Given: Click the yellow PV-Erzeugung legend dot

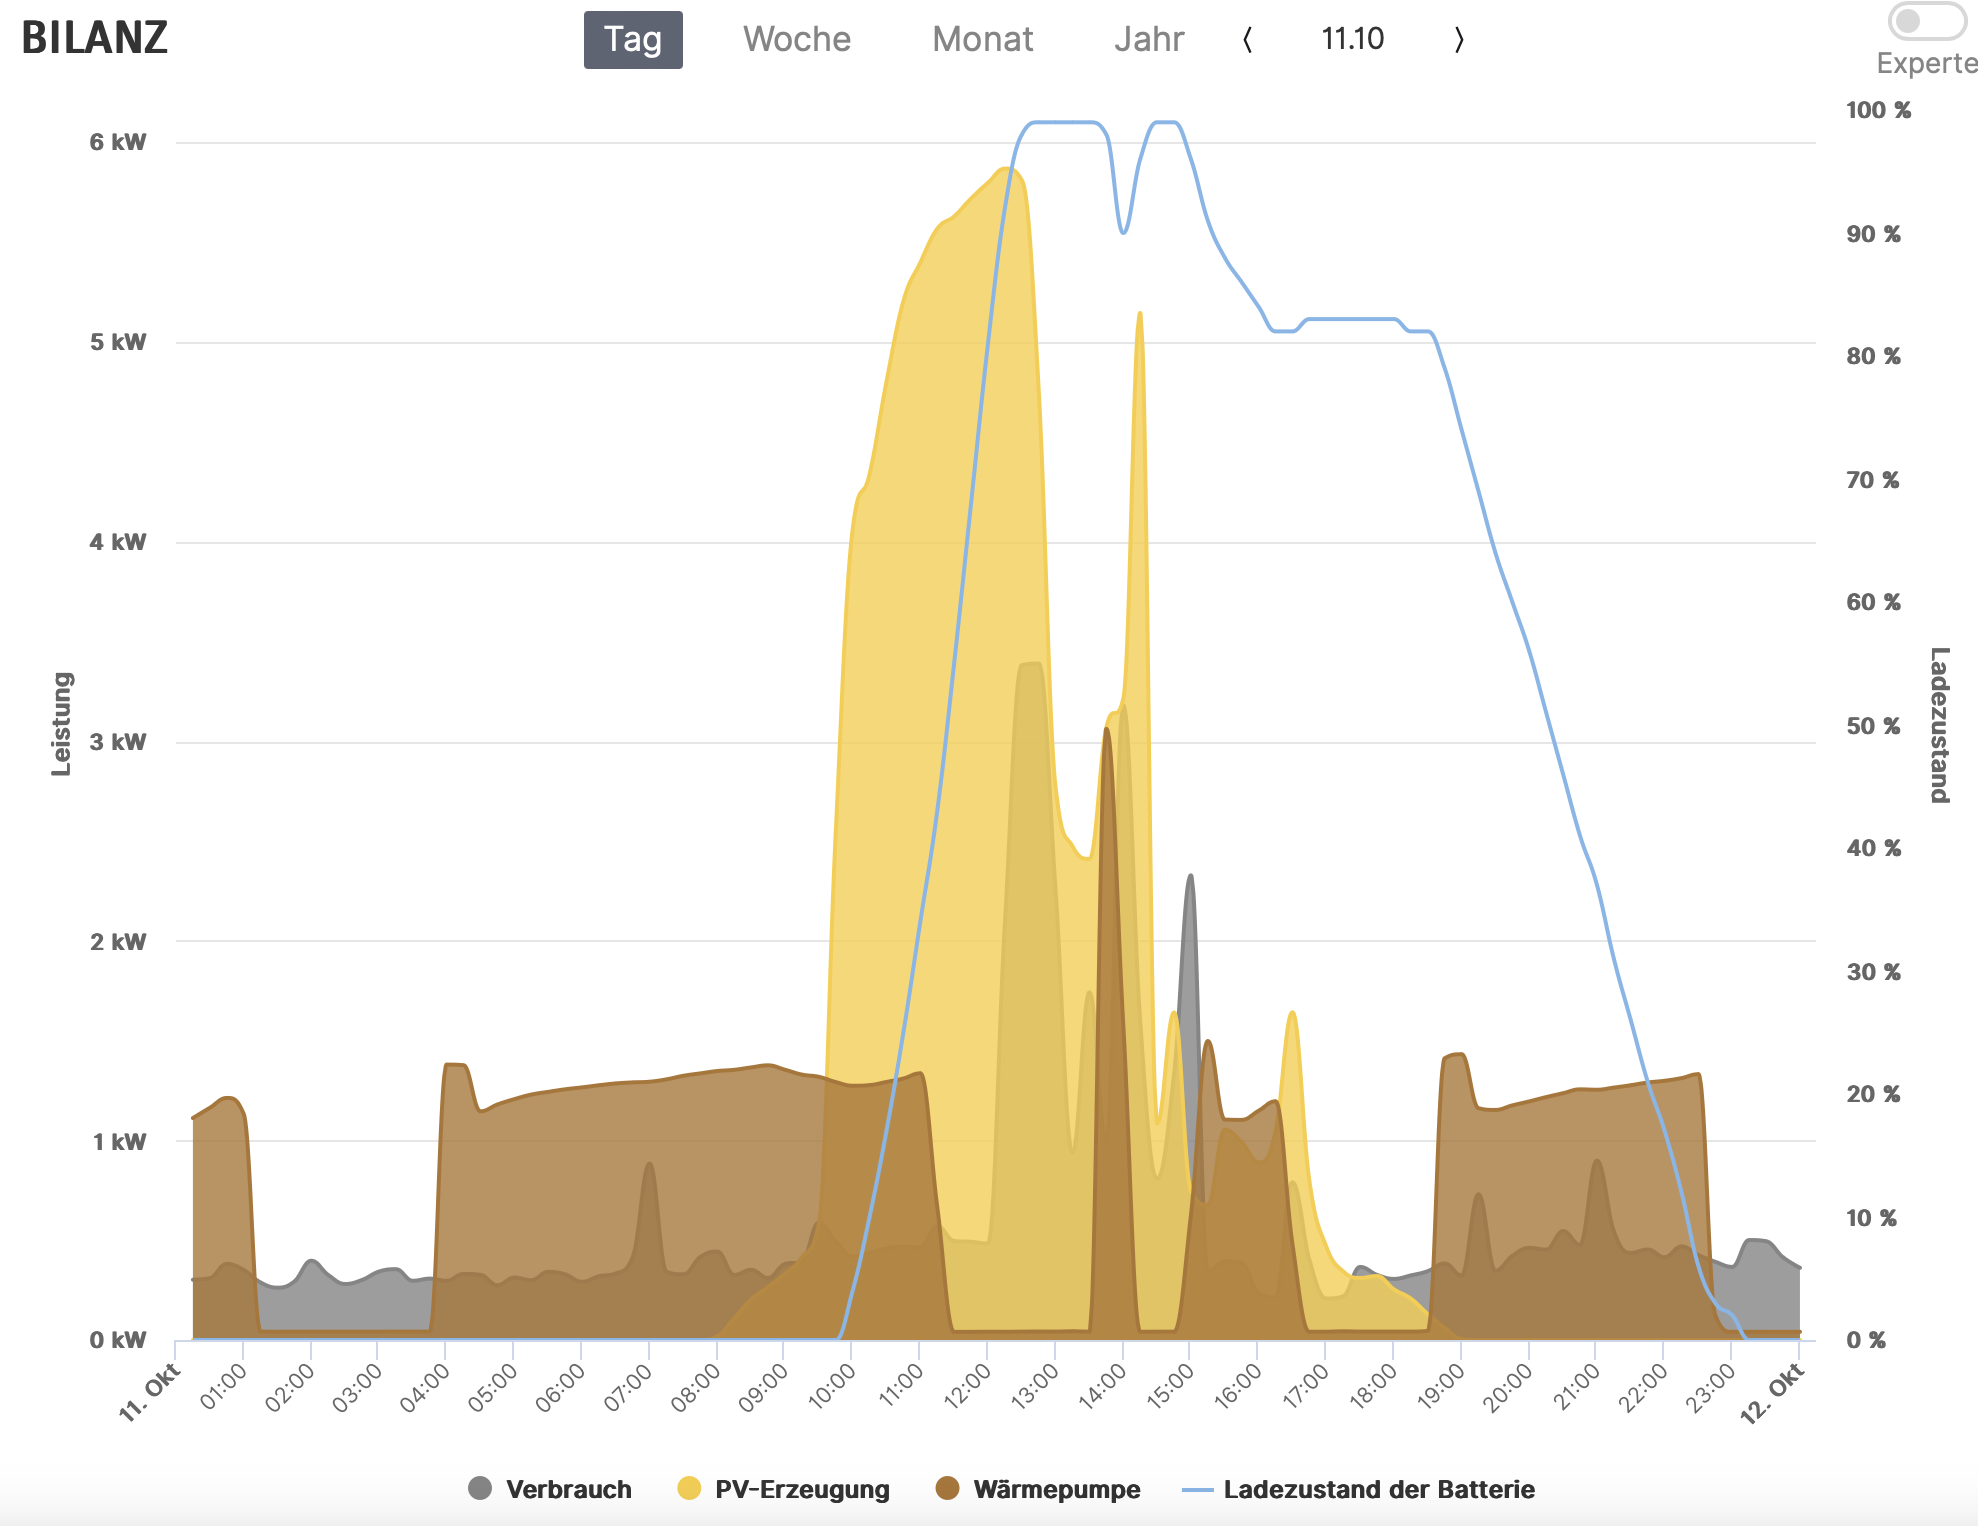Looking at the screenshot, I should [689, 1488].
